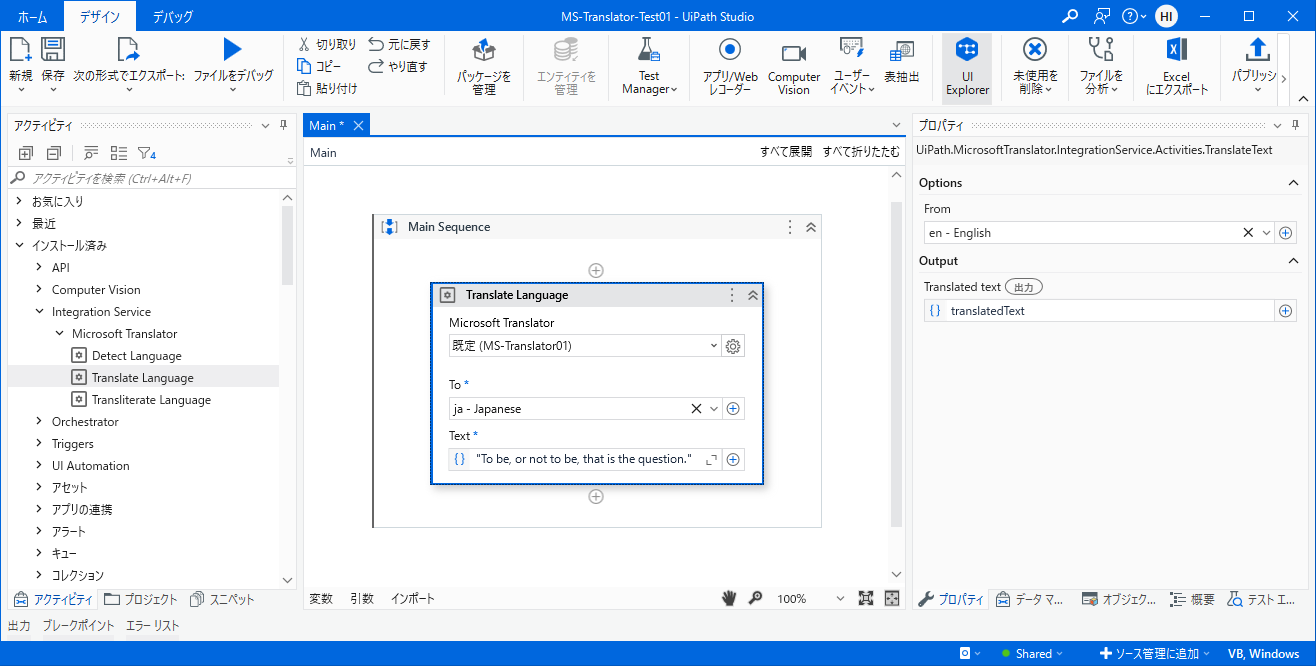The image size is (1316, 666).
Task: Collapse all activities tree icon
Action: pyautogui.click(x=53, y=153)
